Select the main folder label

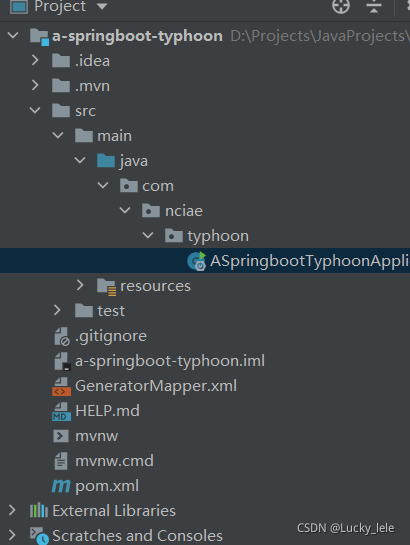click(115, 136)
